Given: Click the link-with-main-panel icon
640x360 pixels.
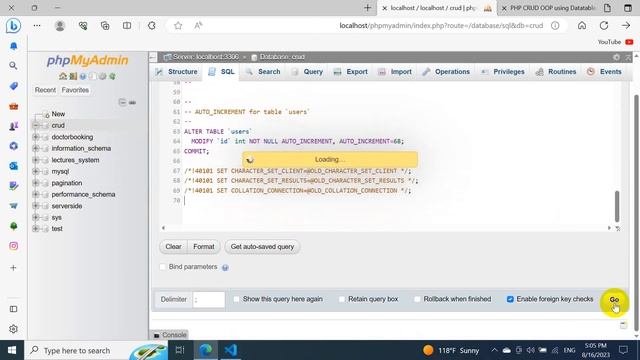Looking at the screenshot, I should click(x=132, y=102).
